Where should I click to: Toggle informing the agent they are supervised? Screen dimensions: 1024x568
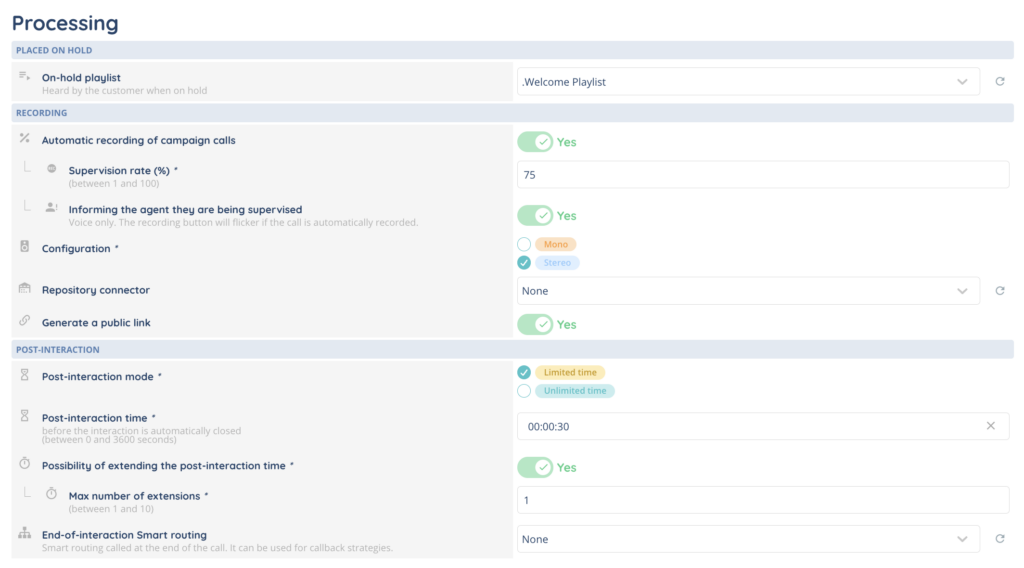535,216
